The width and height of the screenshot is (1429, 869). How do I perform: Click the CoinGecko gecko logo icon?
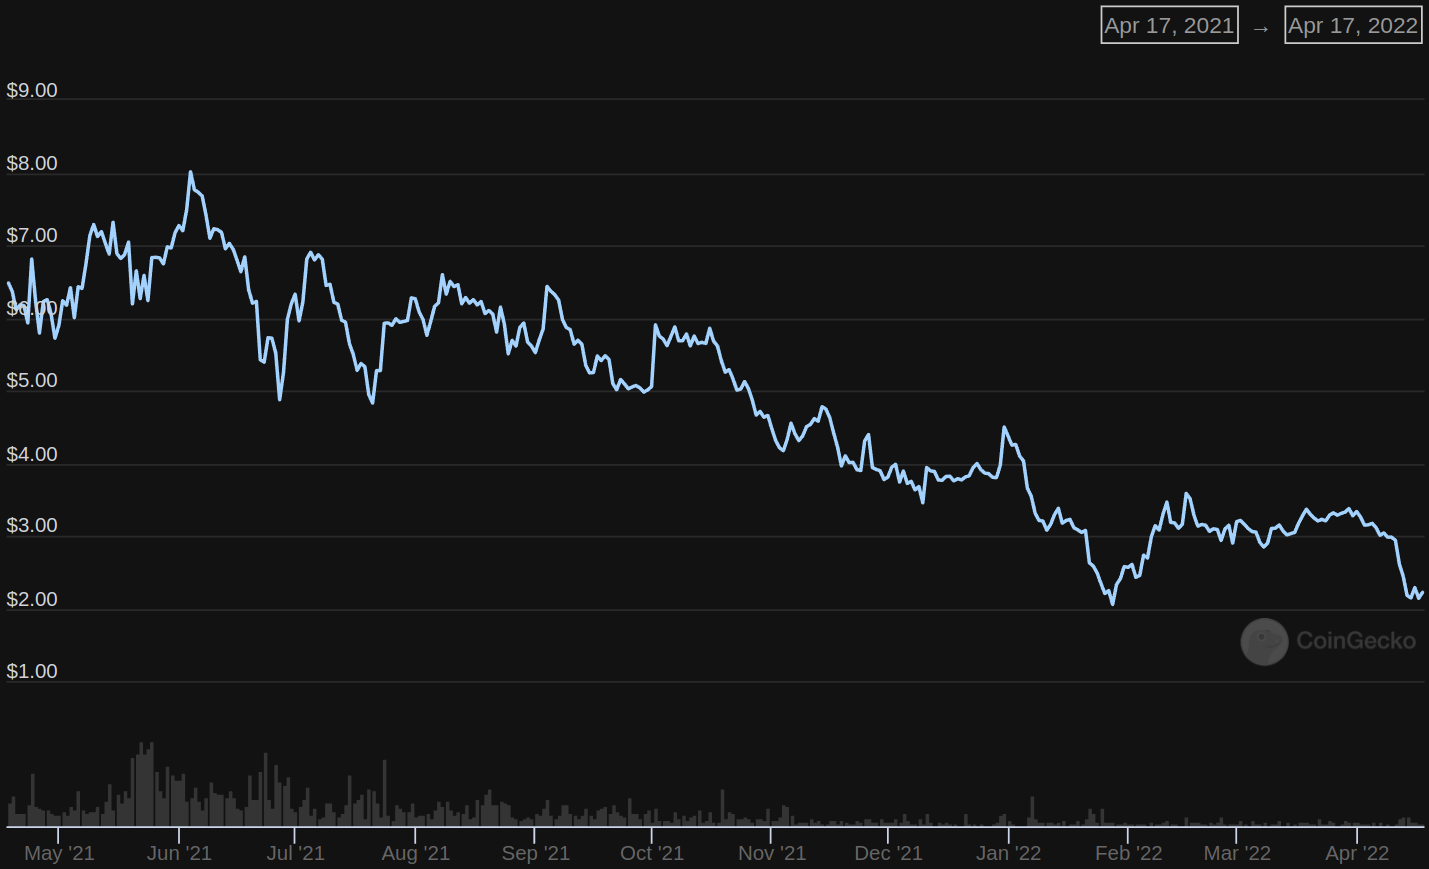(x=1264, y=641)
